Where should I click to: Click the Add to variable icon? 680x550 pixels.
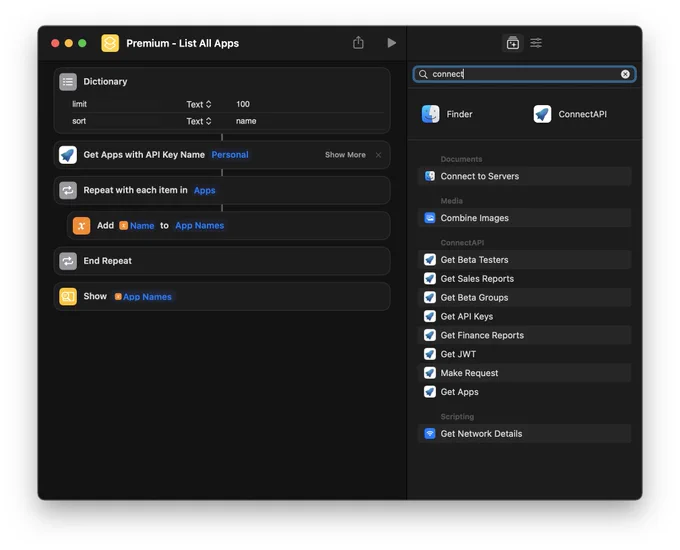[x=82, y=226]
